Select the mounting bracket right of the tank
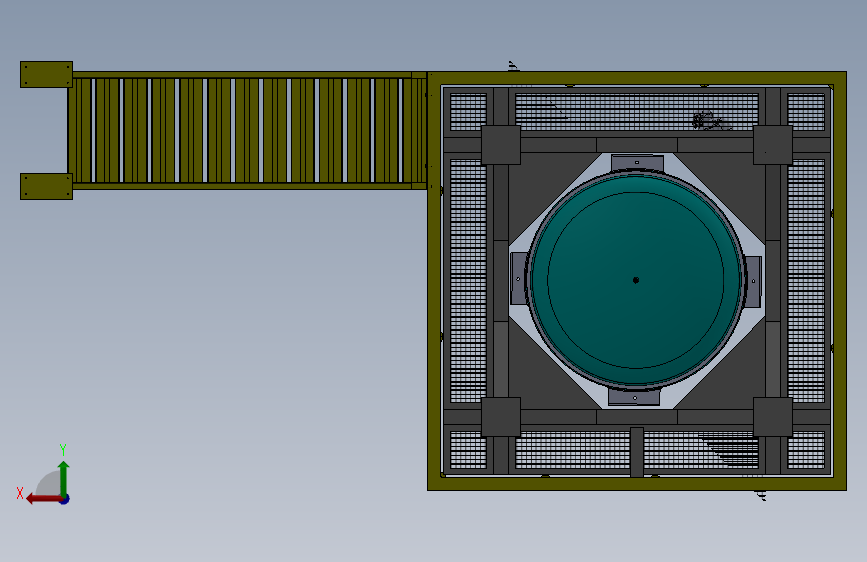 (753, 281)
